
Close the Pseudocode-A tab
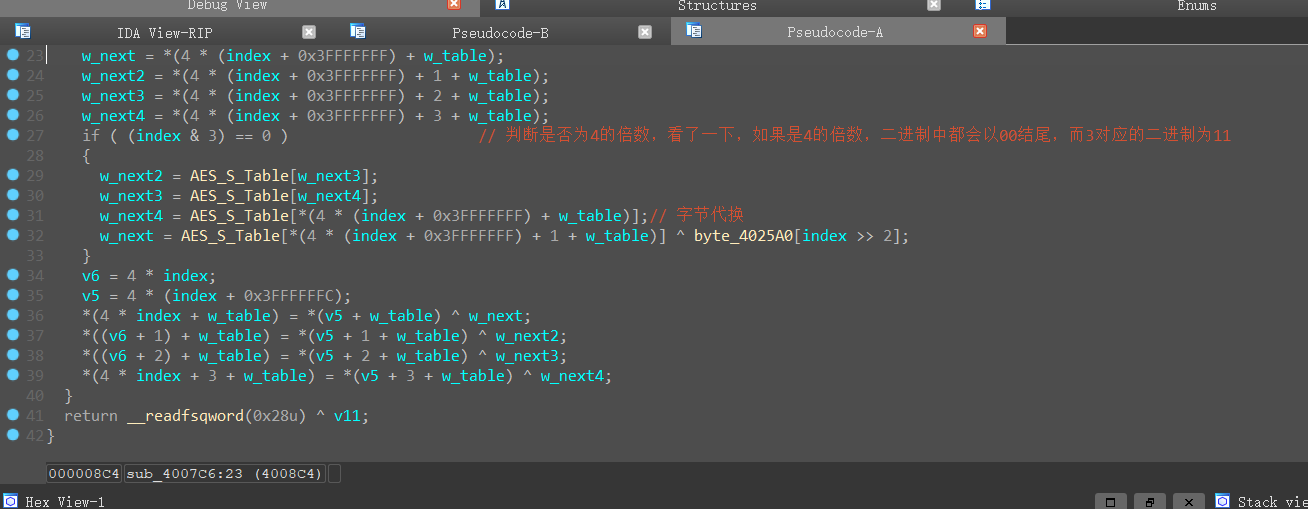point(980,32)
